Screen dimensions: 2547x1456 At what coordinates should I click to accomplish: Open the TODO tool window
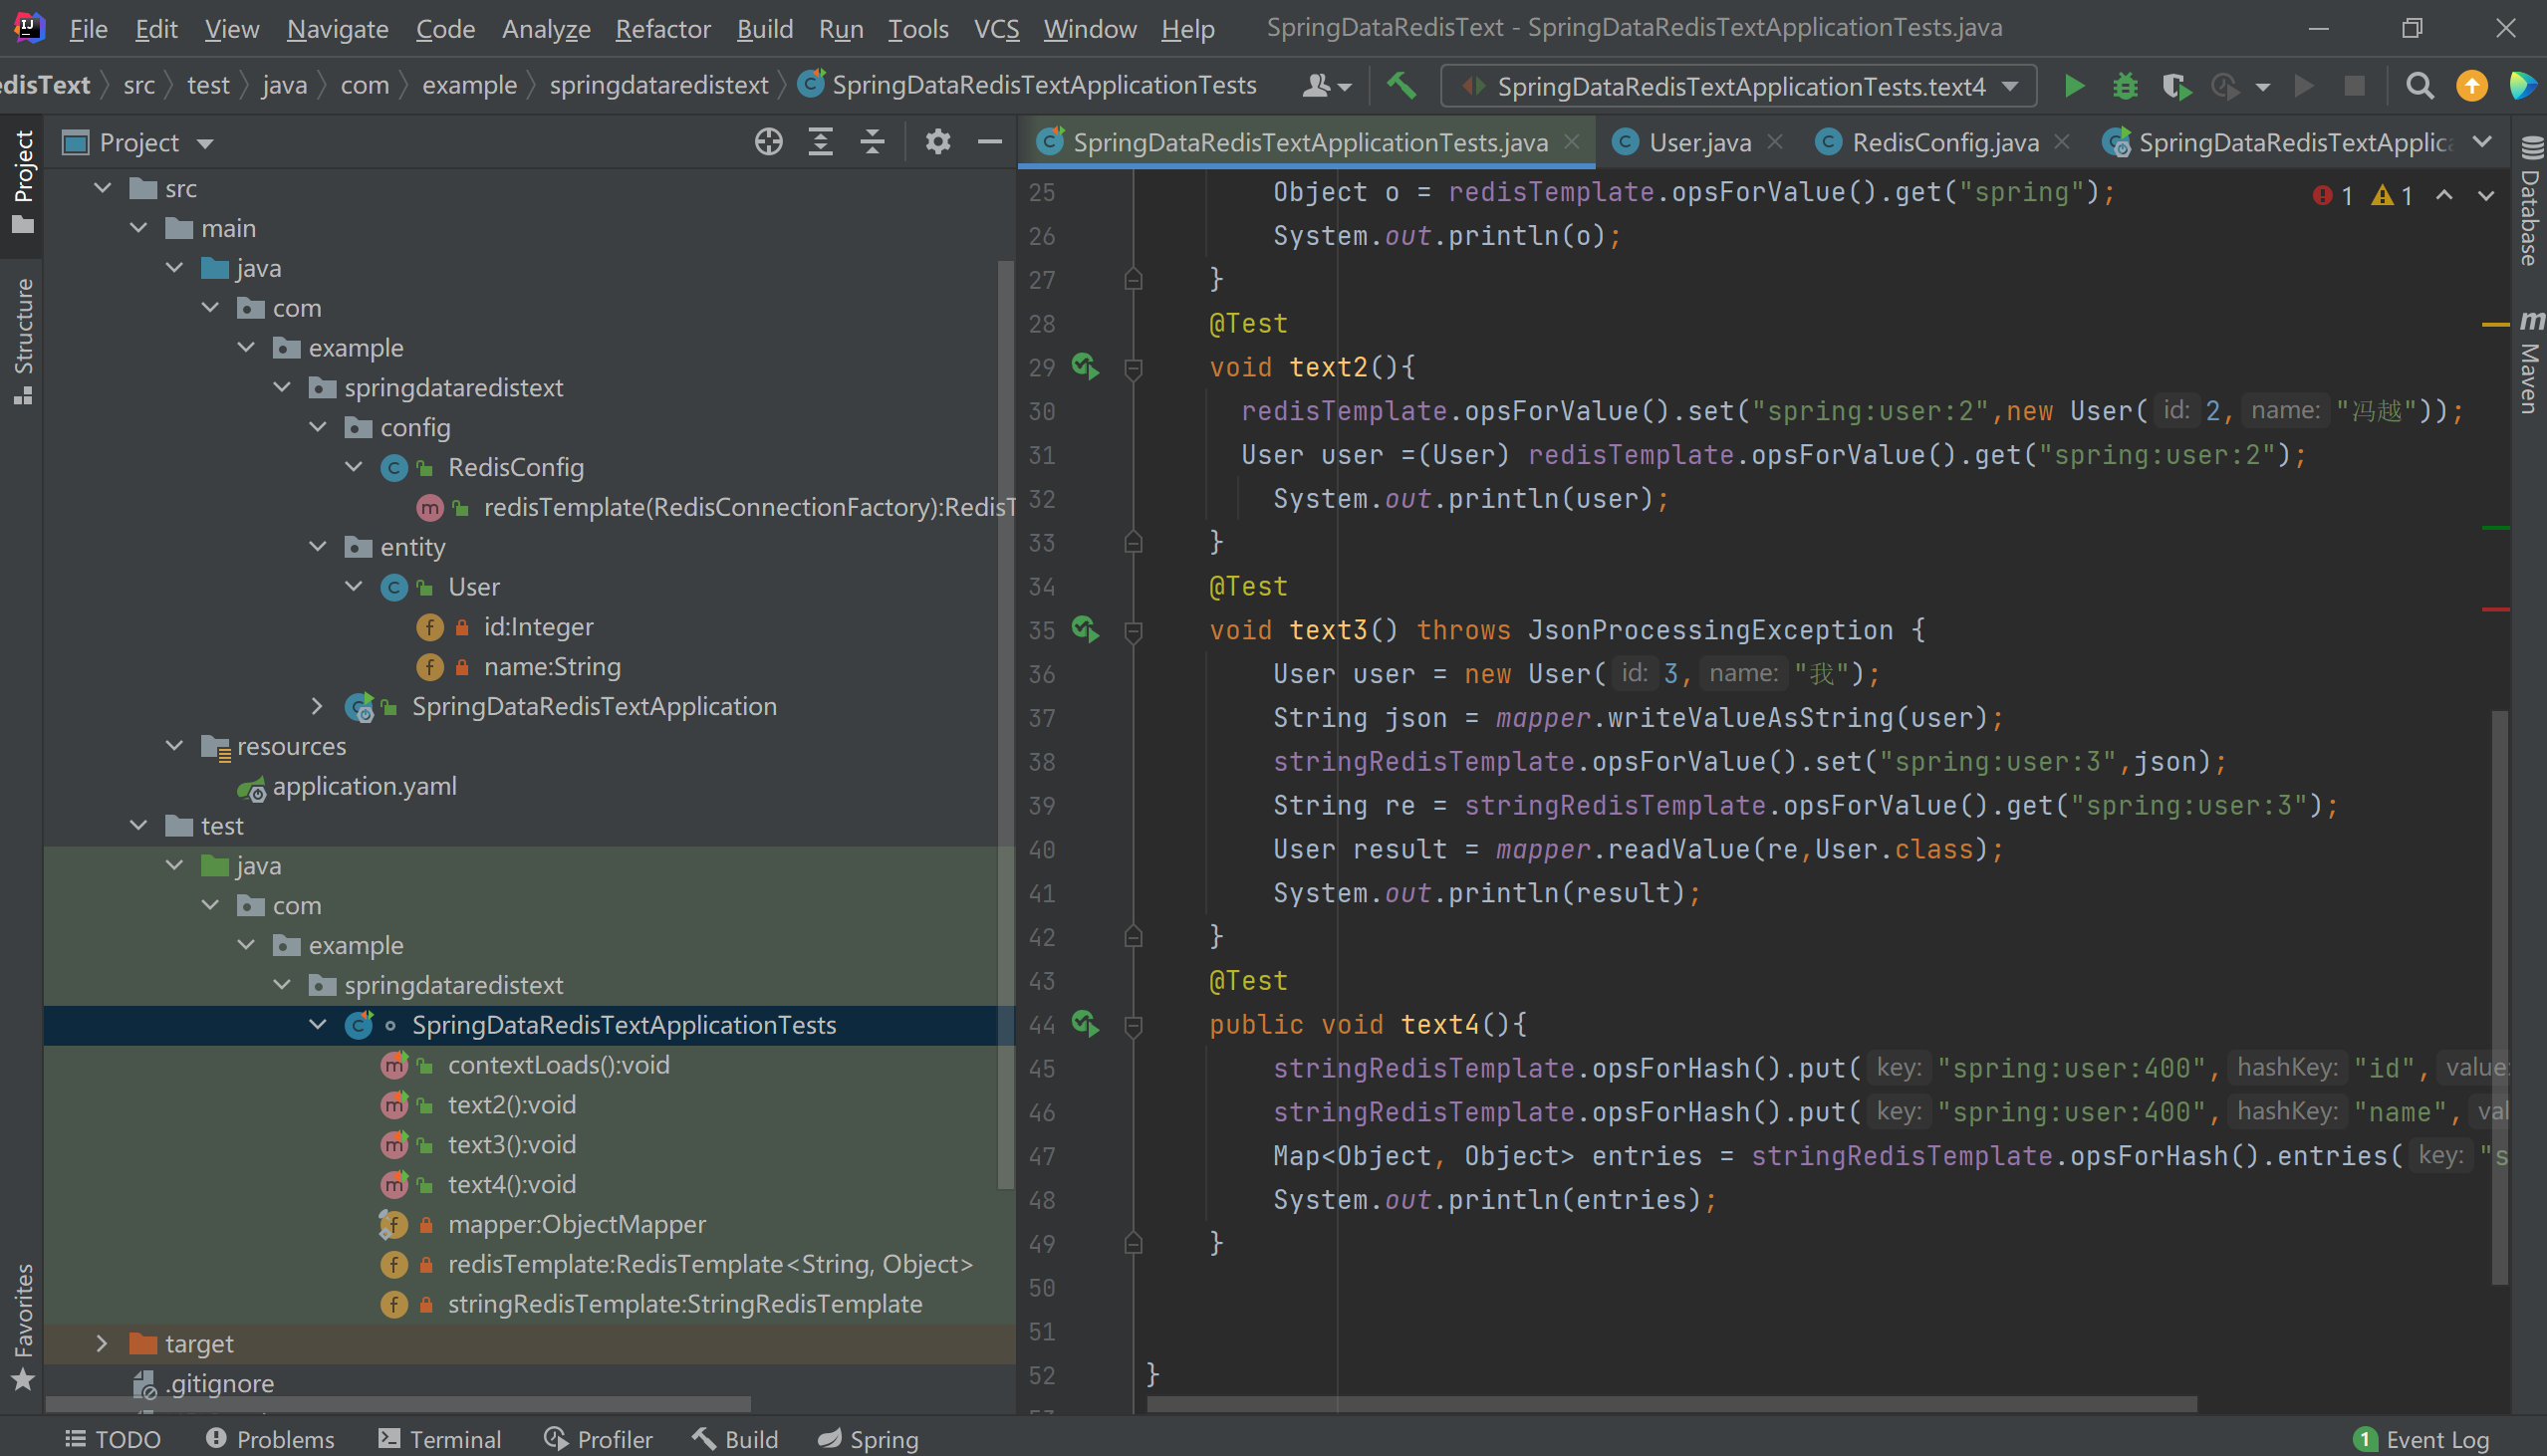[112, 1439]
